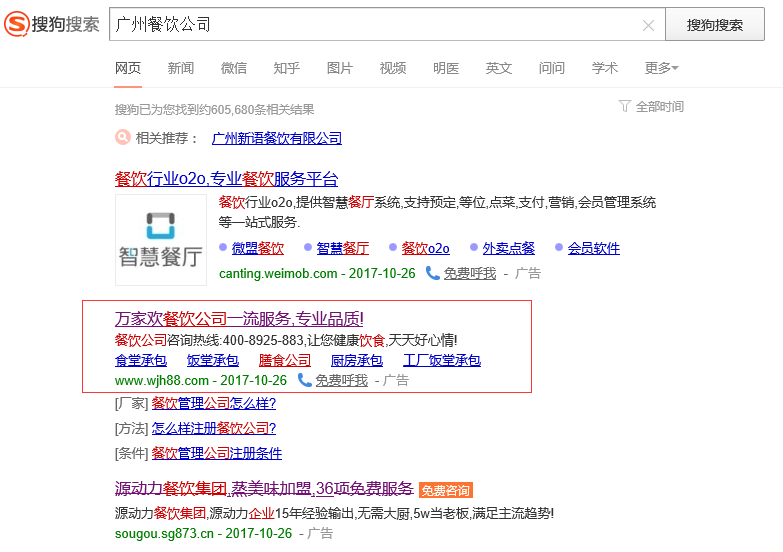Select the 知乎 search tab
The width and height of the screenshot is (783, 552).
click(x=287, y=68)
